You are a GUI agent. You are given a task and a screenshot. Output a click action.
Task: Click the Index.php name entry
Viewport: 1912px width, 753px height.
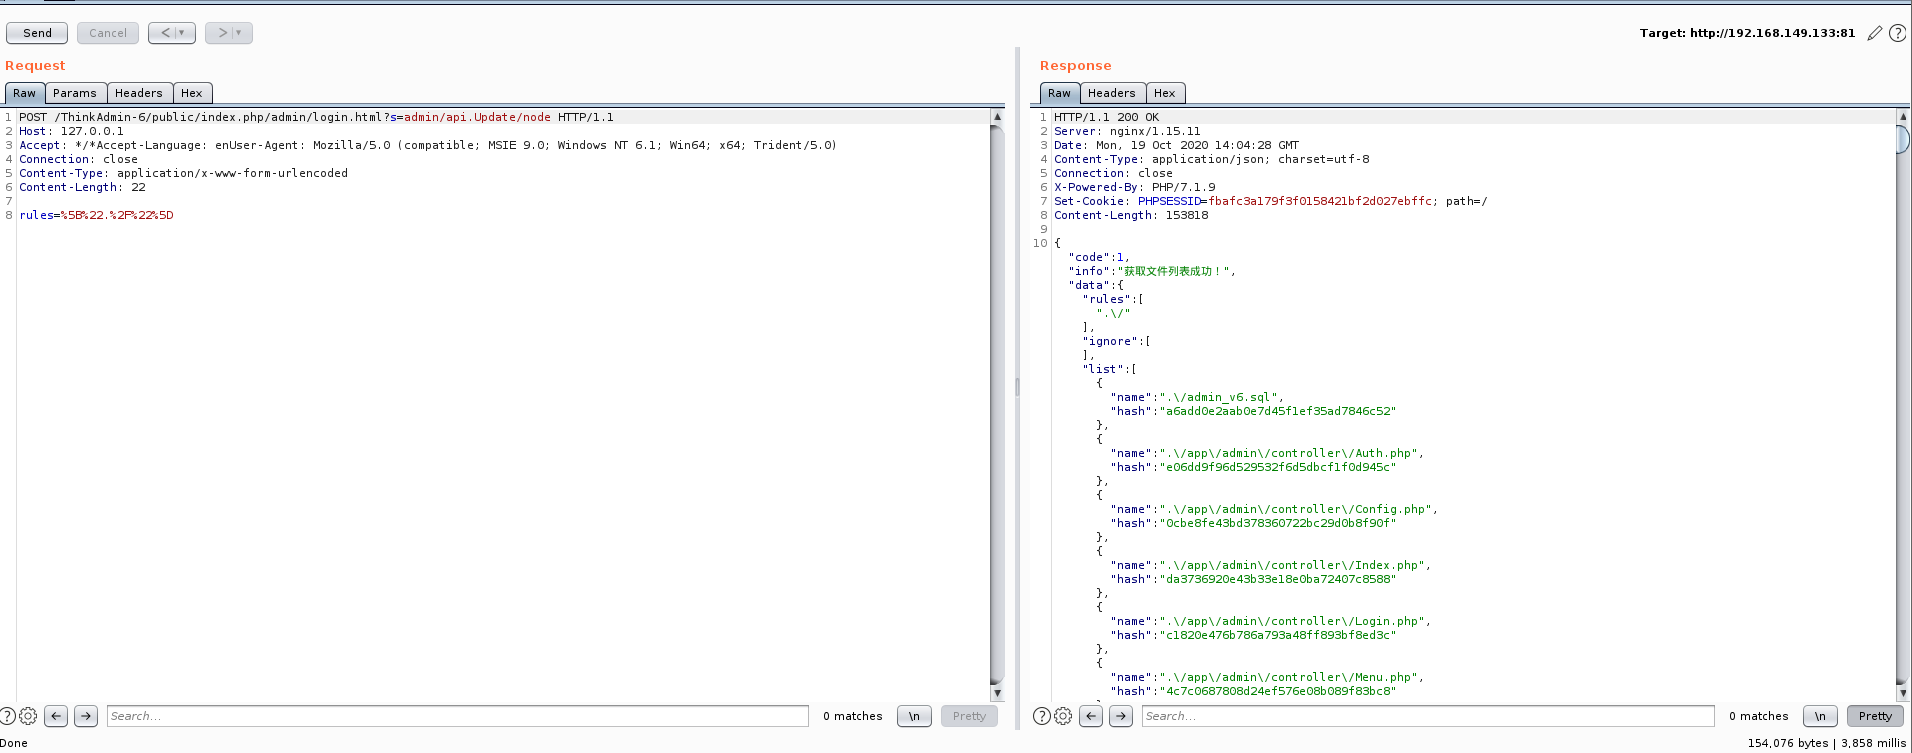pos(1270,565)
